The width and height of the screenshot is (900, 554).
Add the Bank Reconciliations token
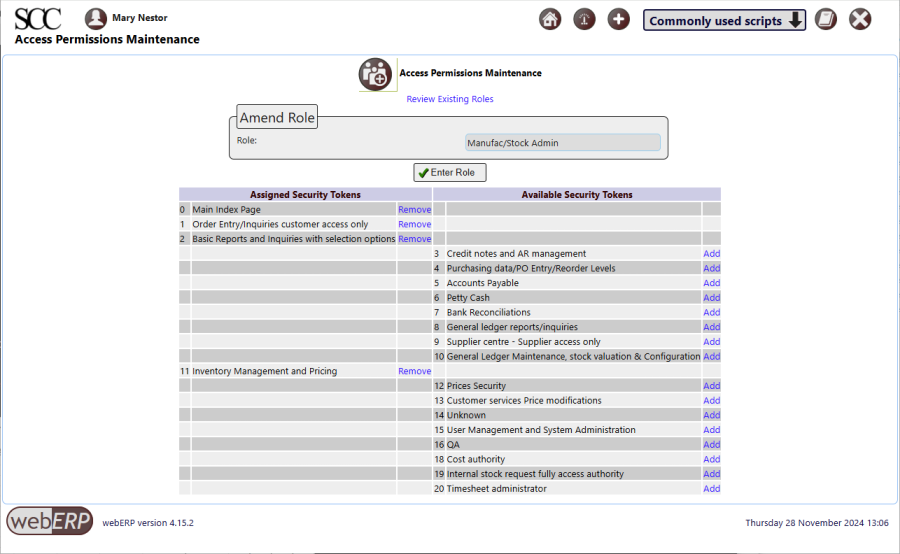pos(712,312)
